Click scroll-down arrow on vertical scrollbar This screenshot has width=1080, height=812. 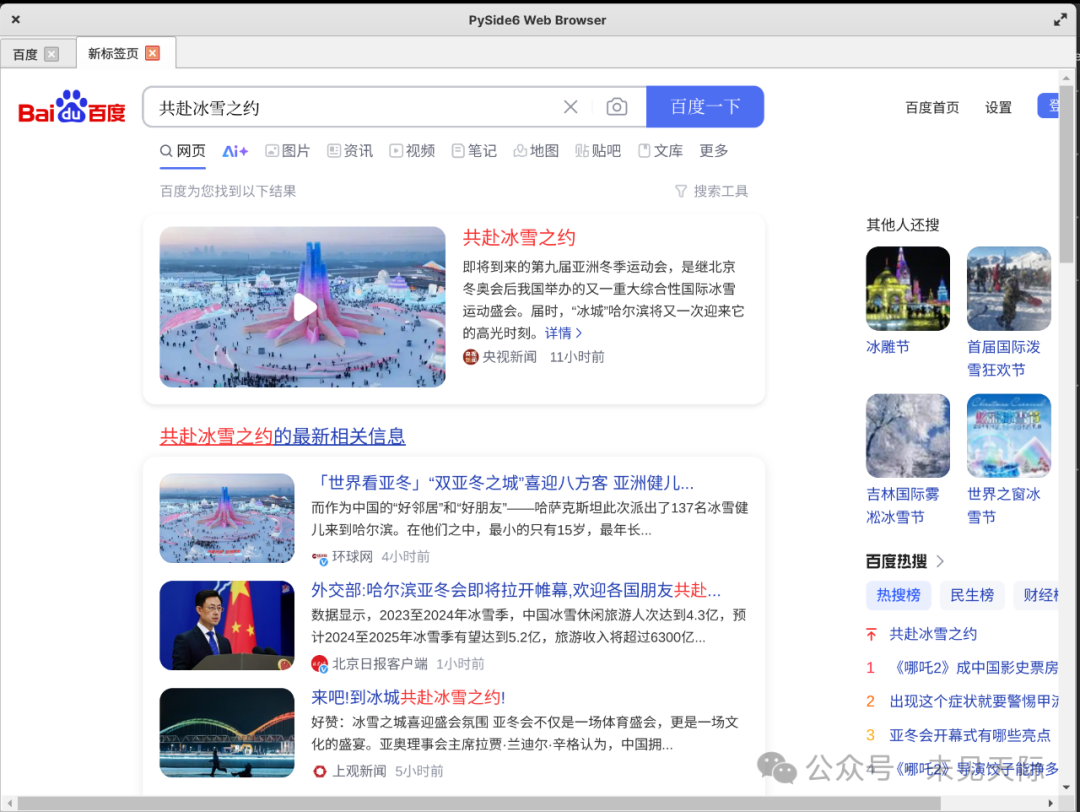(1066, 787)
